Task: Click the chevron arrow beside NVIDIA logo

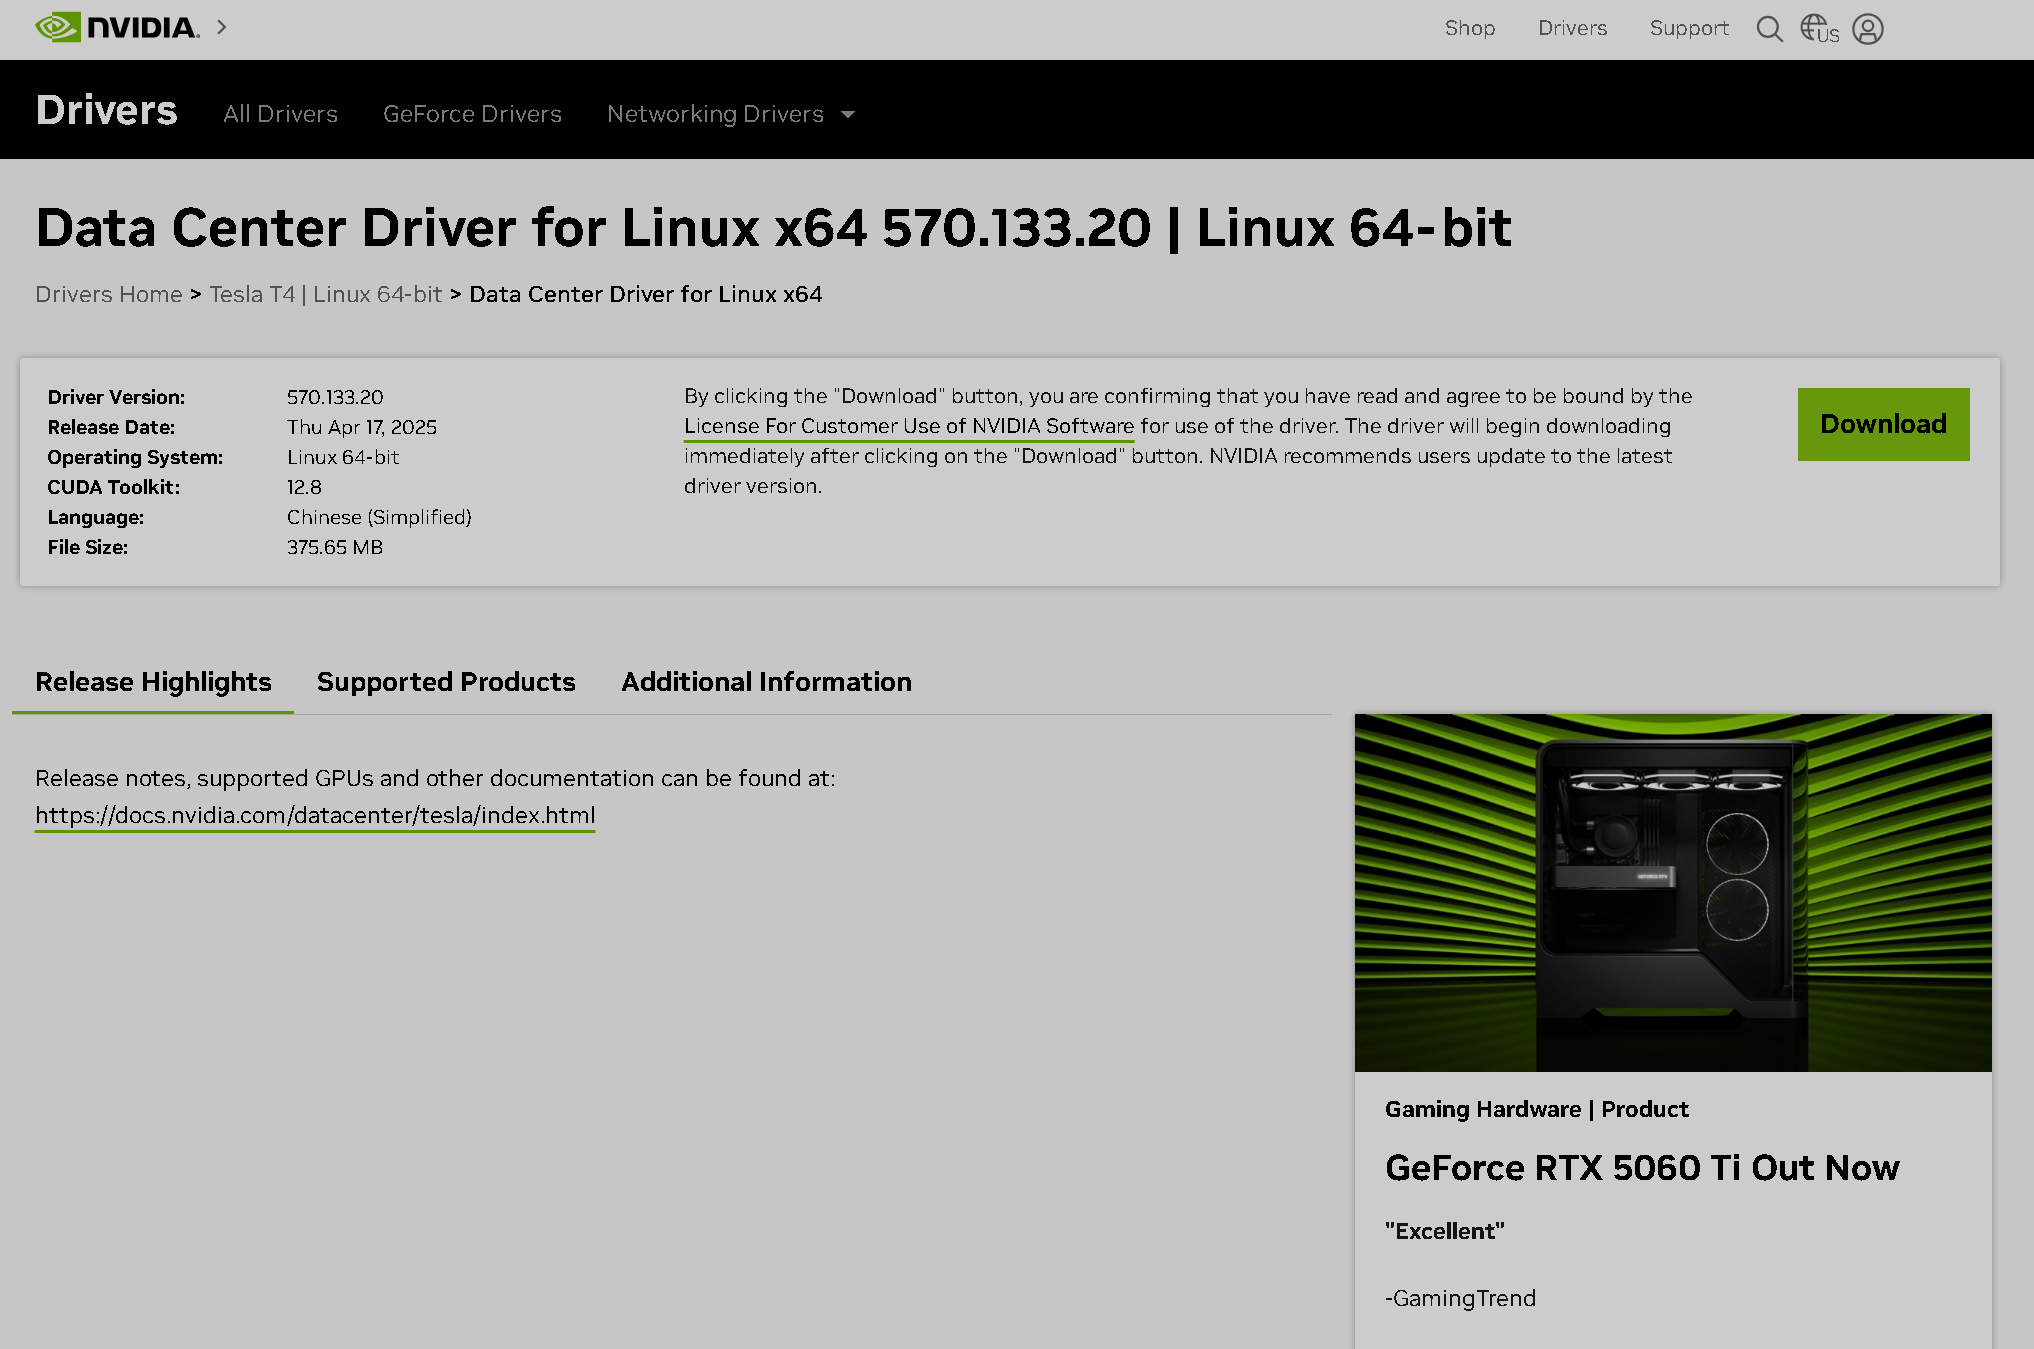Action: 222,27
